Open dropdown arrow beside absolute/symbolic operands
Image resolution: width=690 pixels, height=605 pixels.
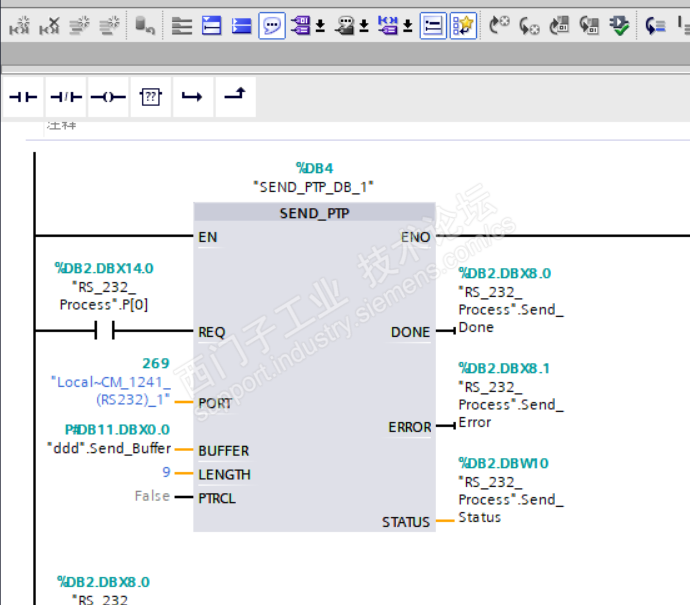coord(320,26)
